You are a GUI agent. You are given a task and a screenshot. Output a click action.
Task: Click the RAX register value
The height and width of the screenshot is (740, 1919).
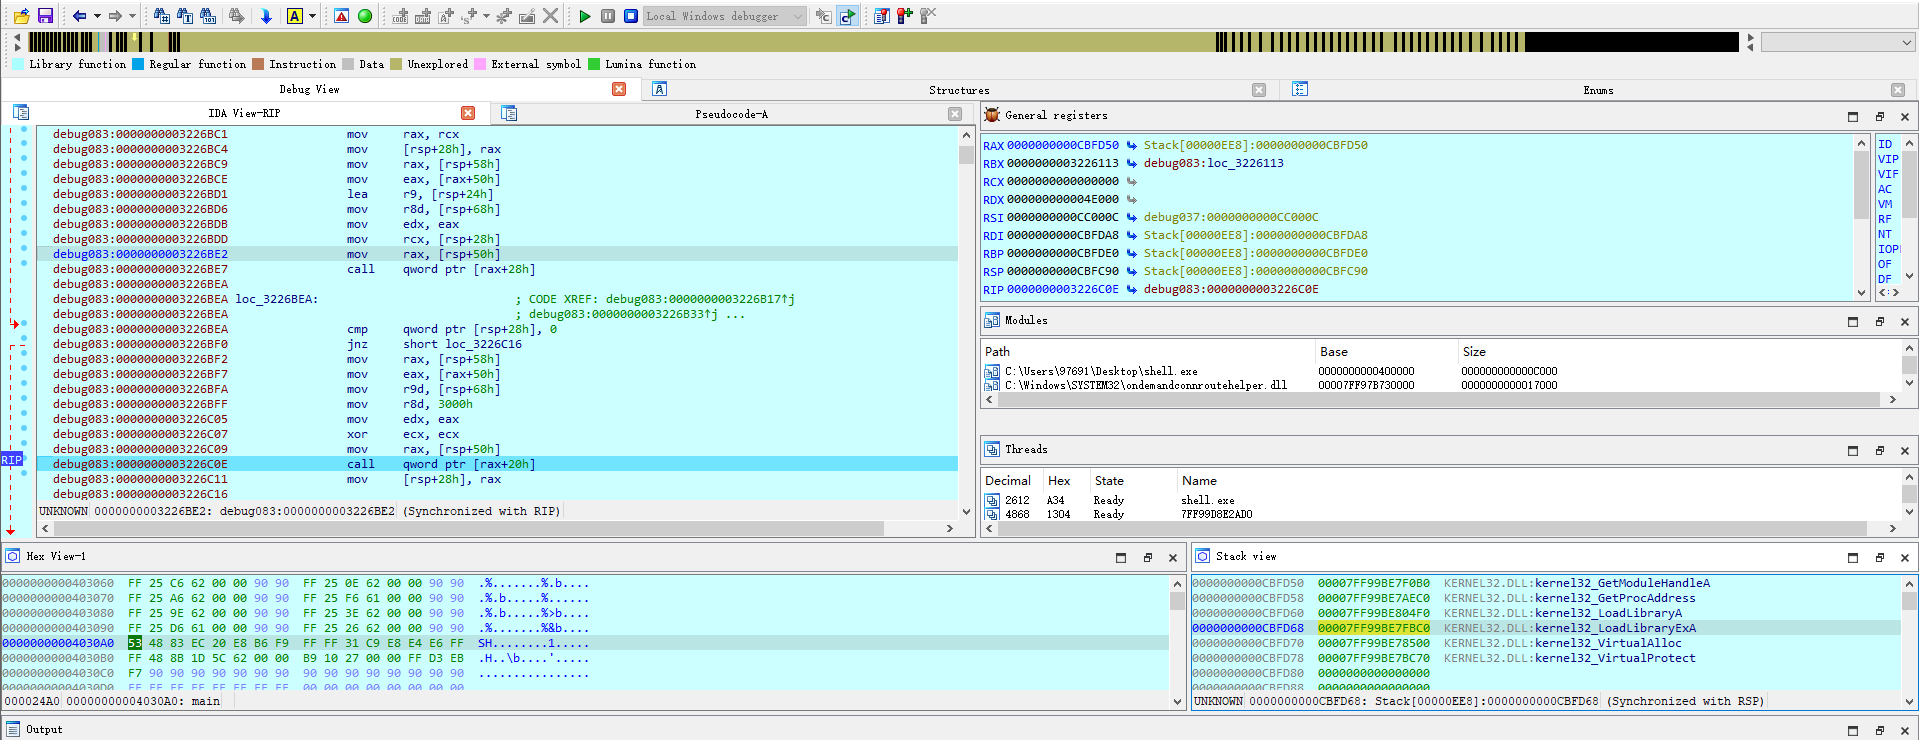(1062, 145)
